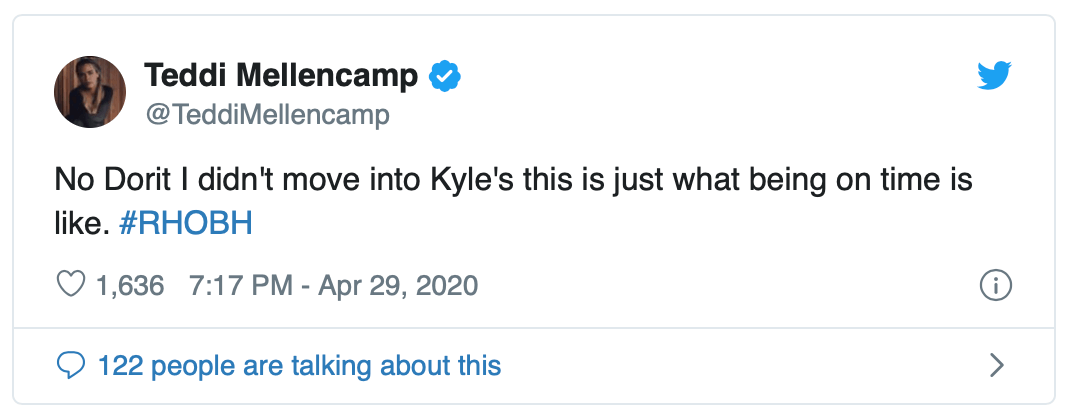Click the word "Dorit" in the tweet
Viewport: 1072px width, 420px height.
(x=126, y=184)
